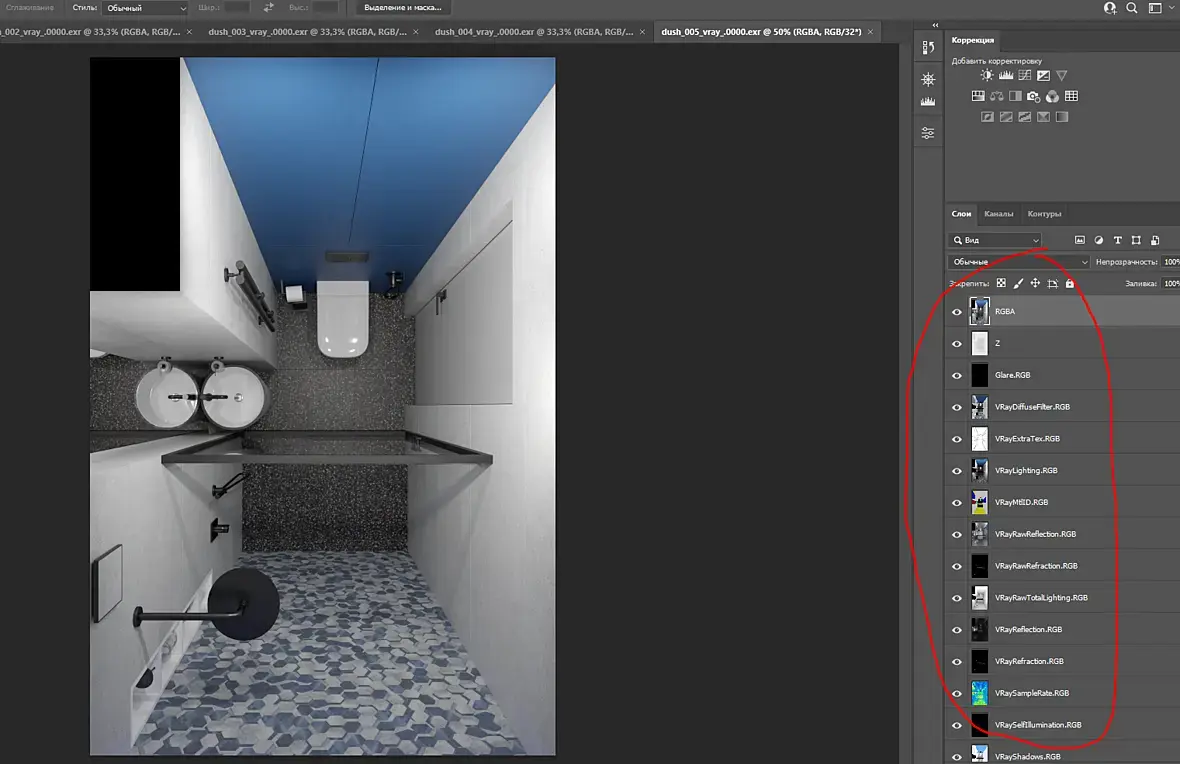The width and height of the screenshot is (1180, 764).
Task: Add a Color Balance adjustment (scales icon)
Action: click(x=997, y=97)
